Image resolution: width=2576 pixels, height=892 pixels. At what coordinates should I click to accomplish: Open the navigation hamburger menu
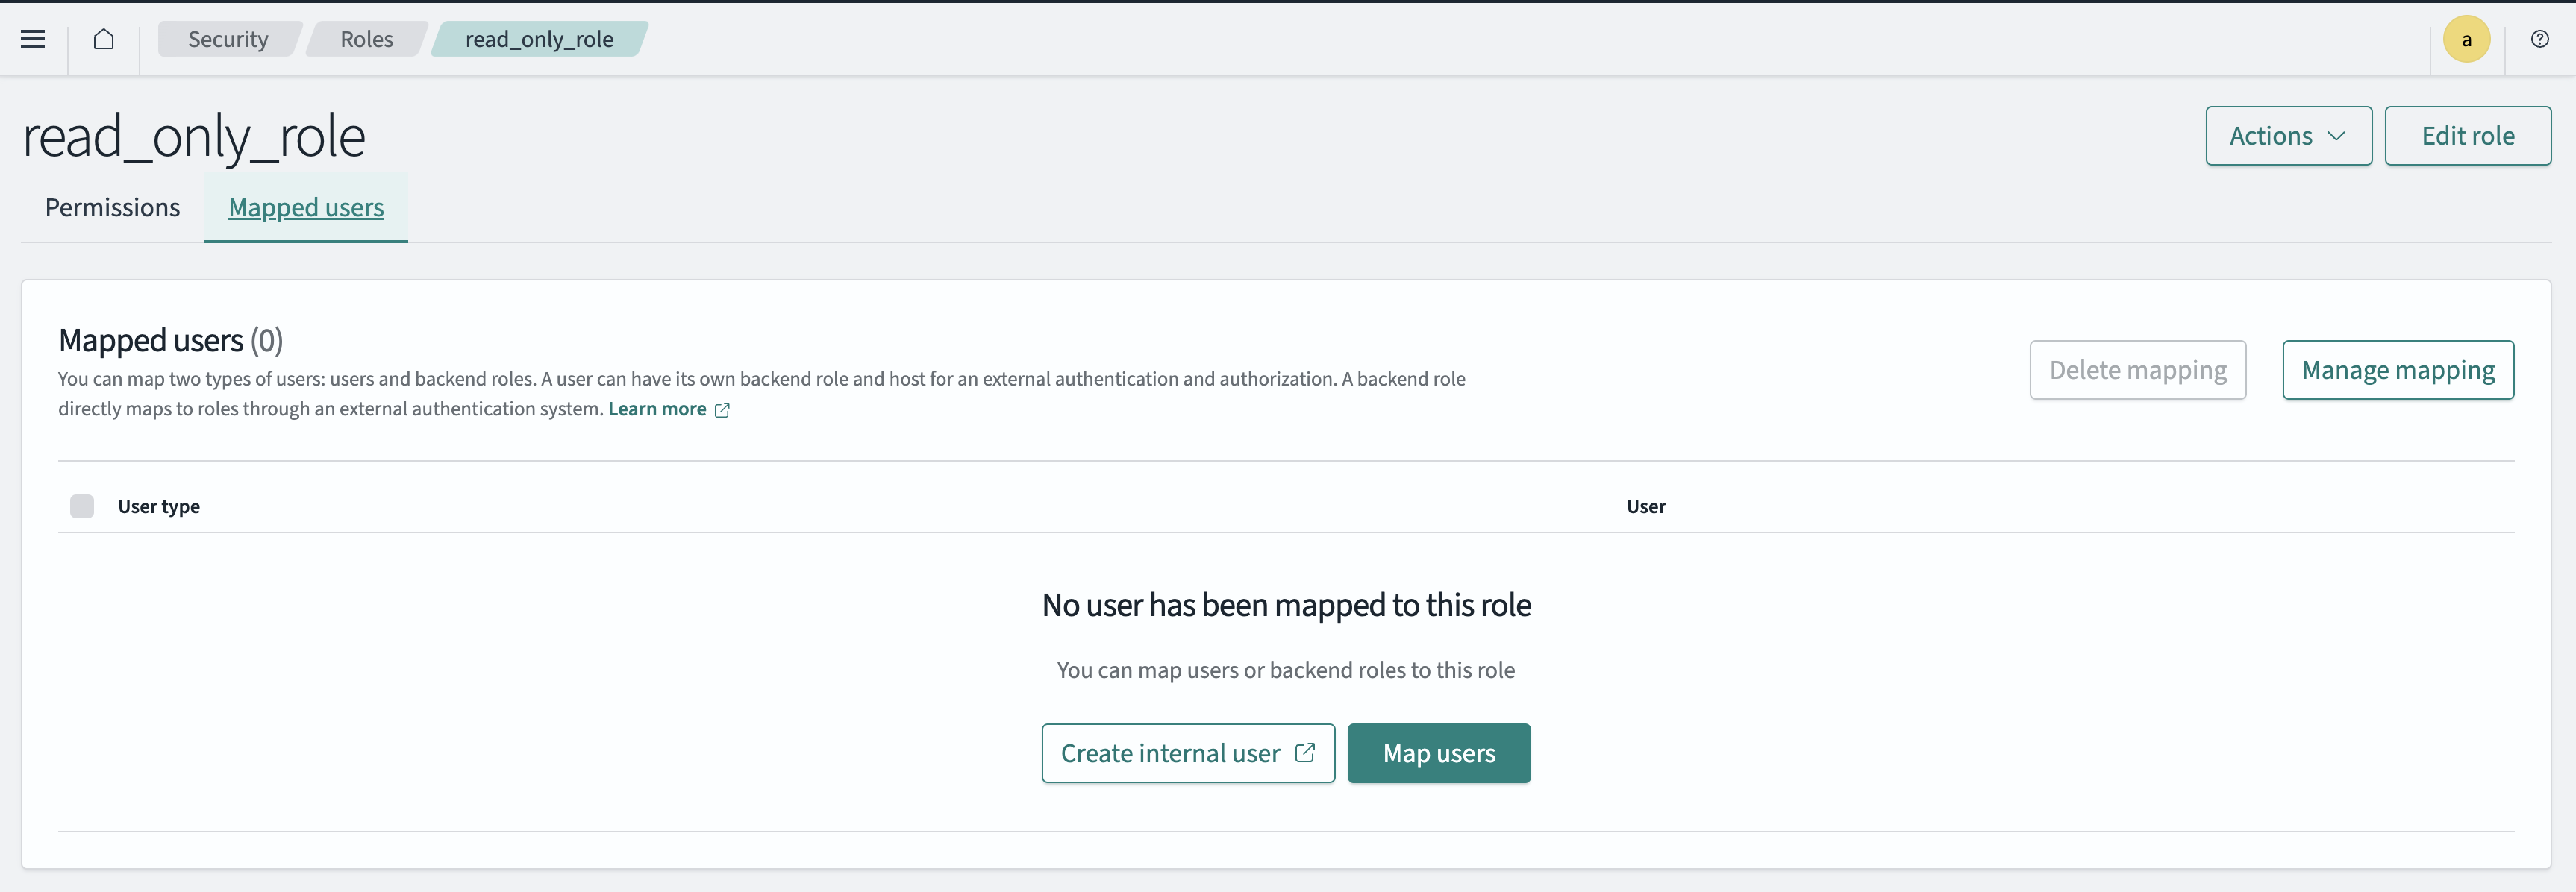[33, 39]
